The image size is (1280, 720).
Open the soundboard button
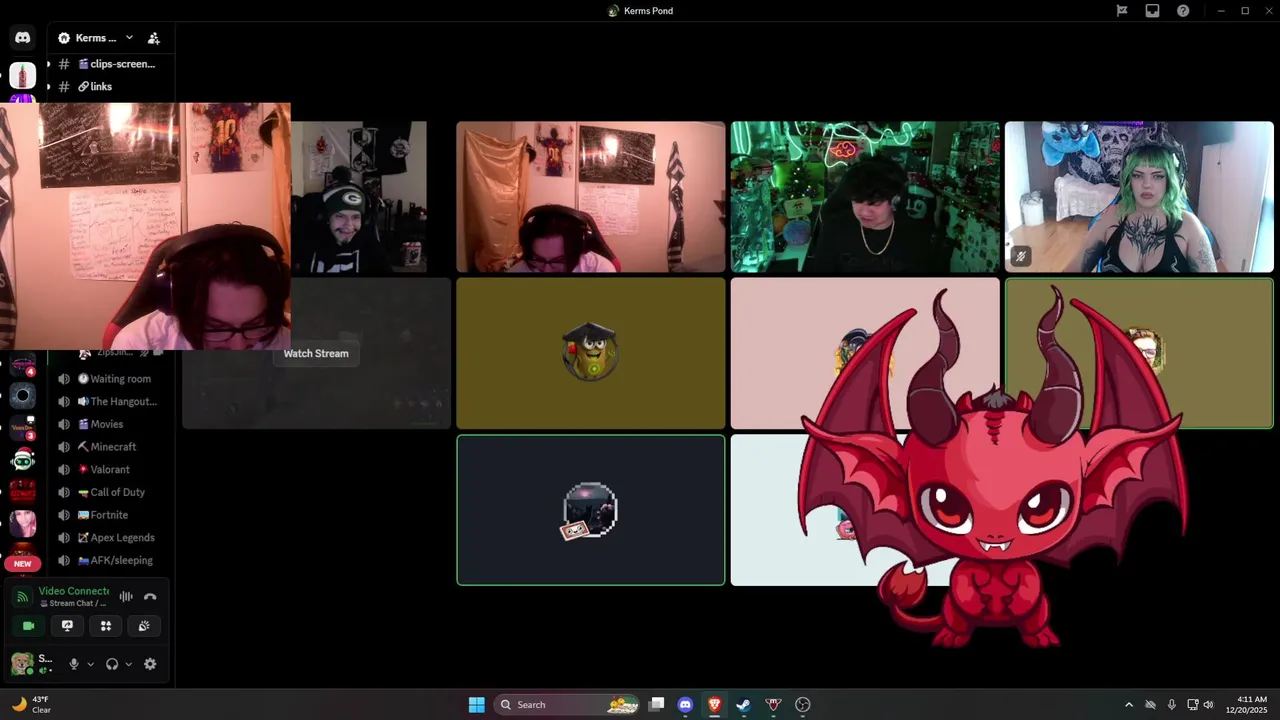point(144,626)
